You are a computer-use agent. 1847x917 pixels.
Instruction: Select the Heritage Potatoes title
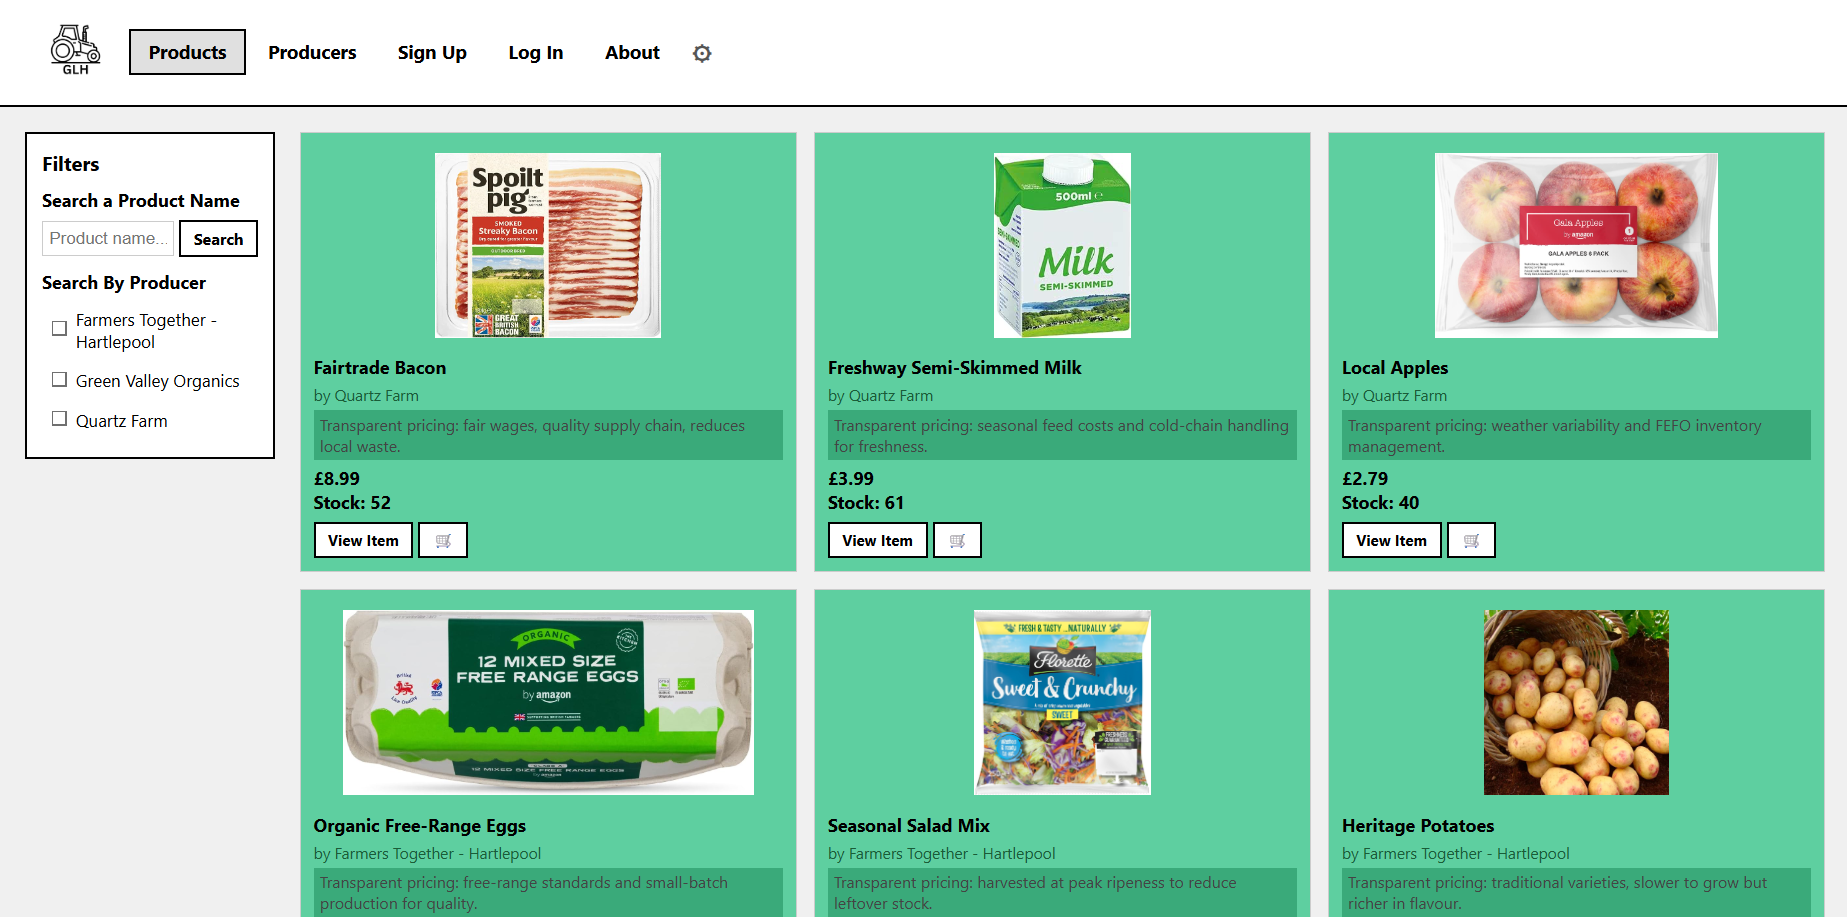click(1418, 826)
